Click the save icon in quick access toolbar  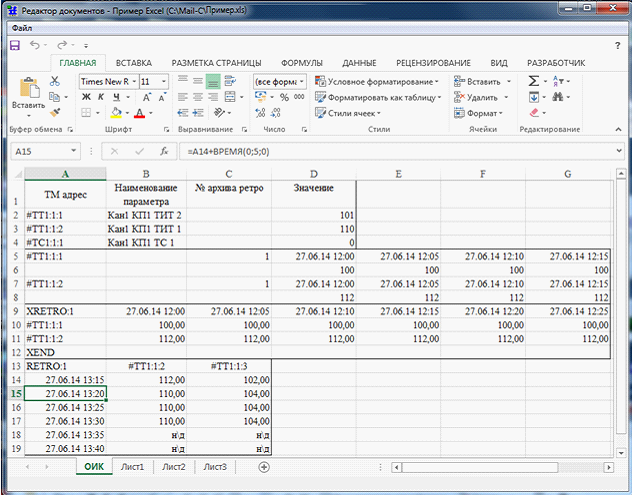(16, 45)
